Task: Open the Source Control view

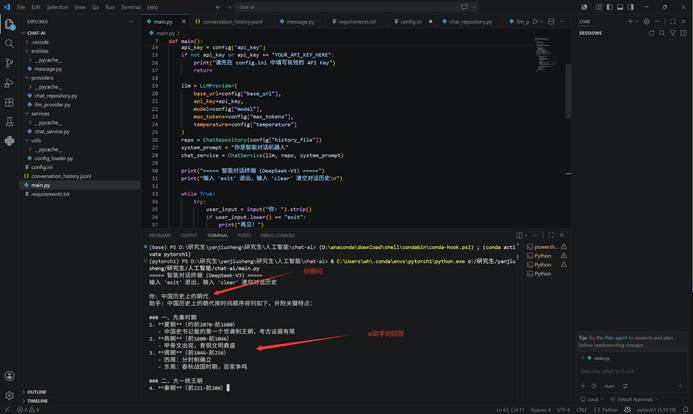Action: pyautogui.click(x=9, y=63)
